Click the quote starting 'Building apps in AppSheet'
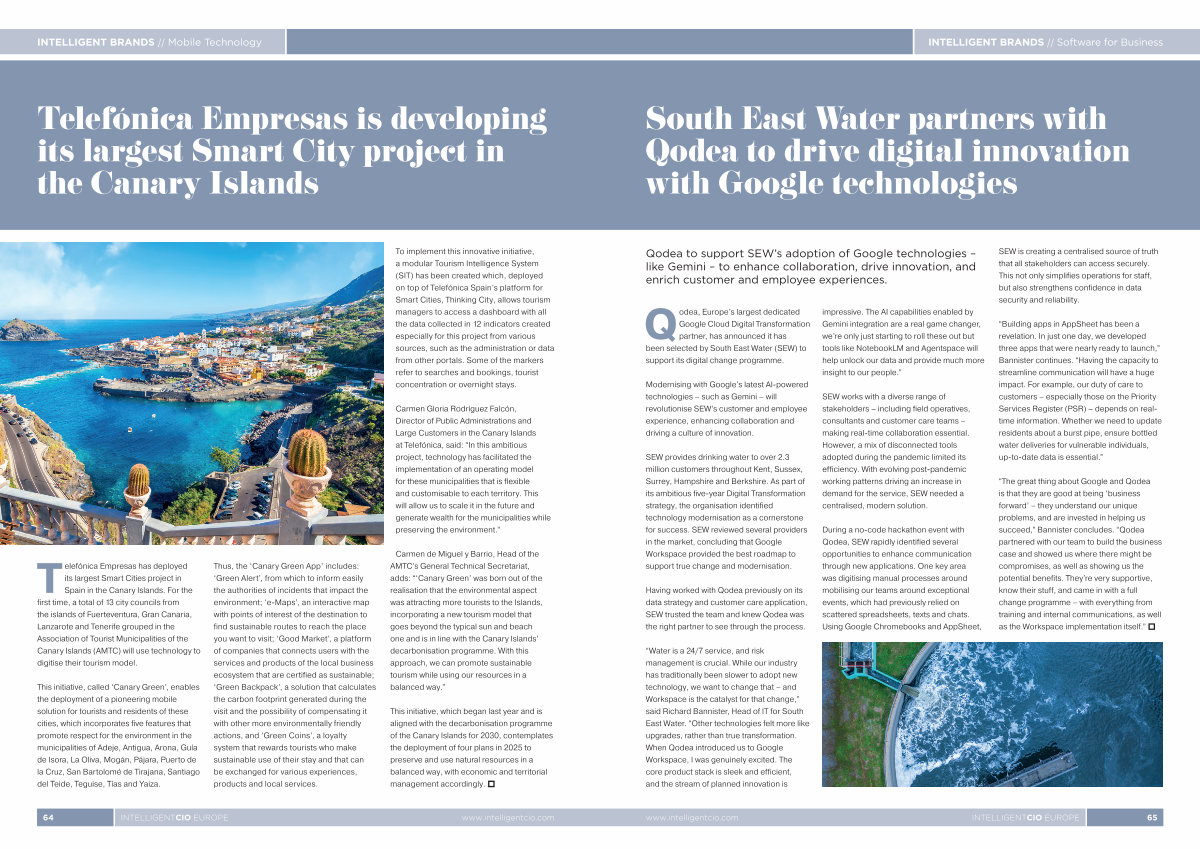The height and width of the screenshot is (849, 1200). (1079, 390)
